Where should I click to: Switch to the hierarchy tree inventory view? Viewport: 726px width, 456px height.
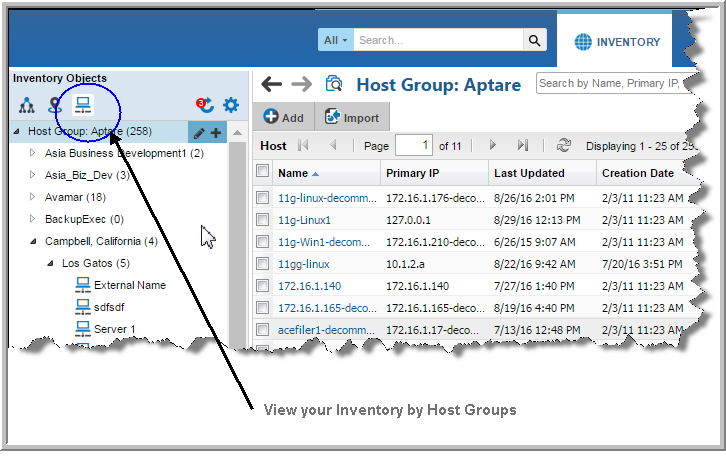[26, 105]
